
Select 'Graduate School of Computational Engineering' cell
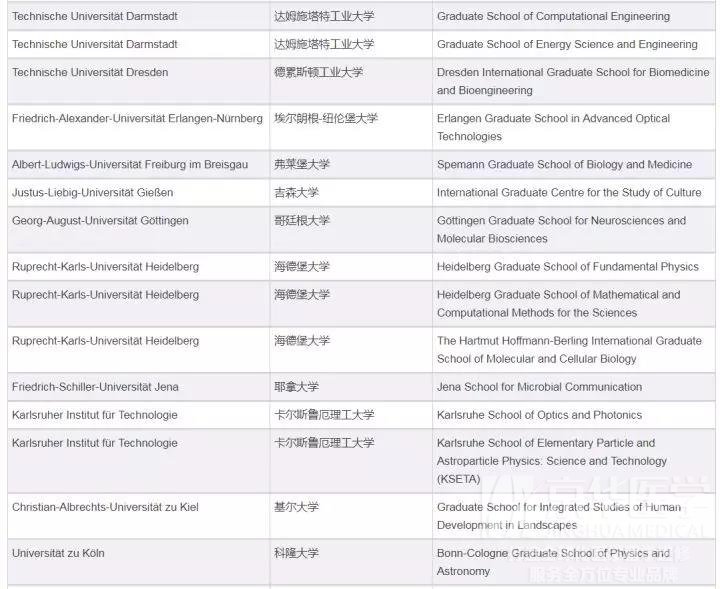tap(574, 17)
